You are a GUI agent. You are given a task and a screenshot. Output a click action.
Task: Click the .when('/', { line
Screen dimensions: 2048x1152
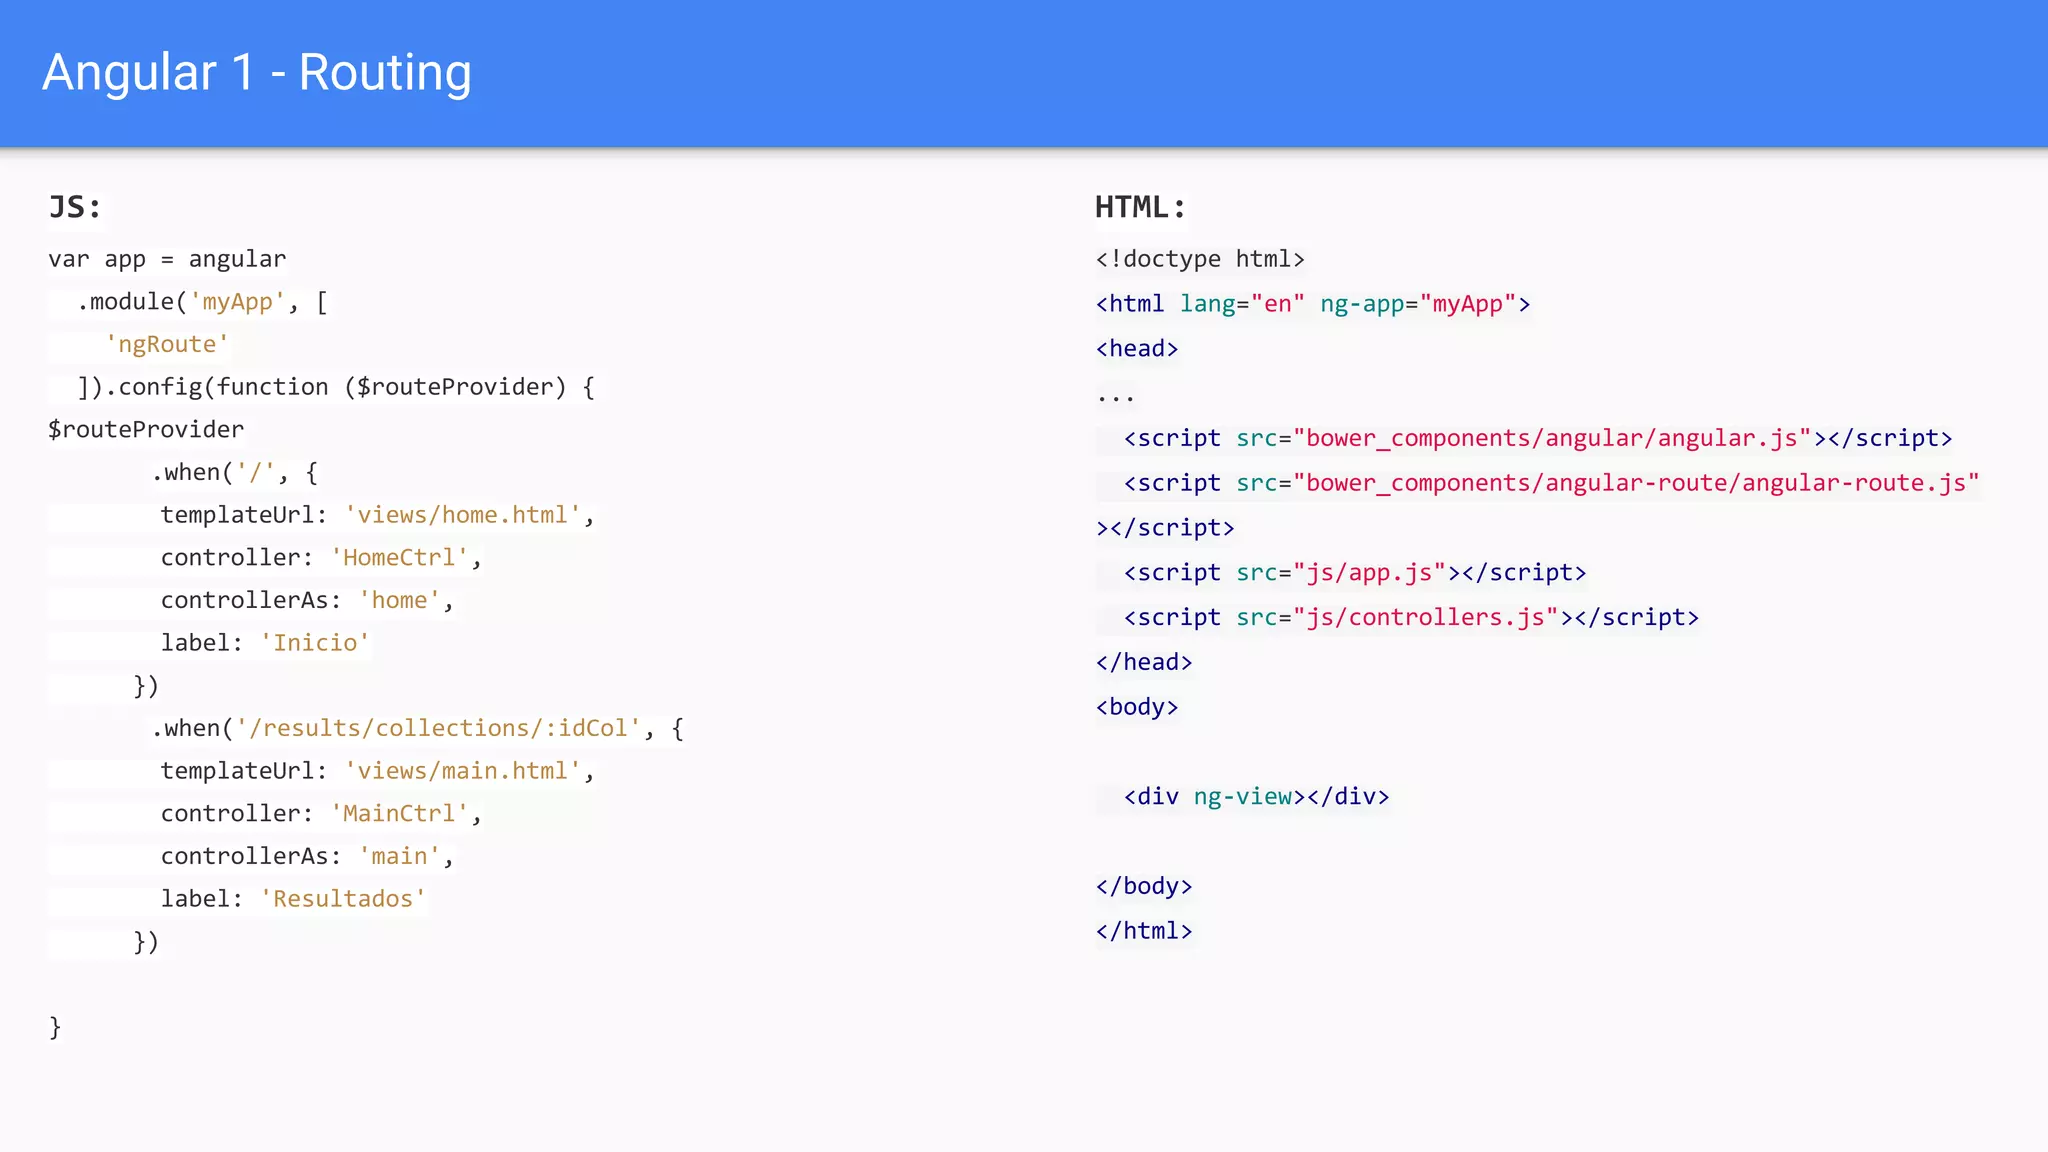point(235,472)
